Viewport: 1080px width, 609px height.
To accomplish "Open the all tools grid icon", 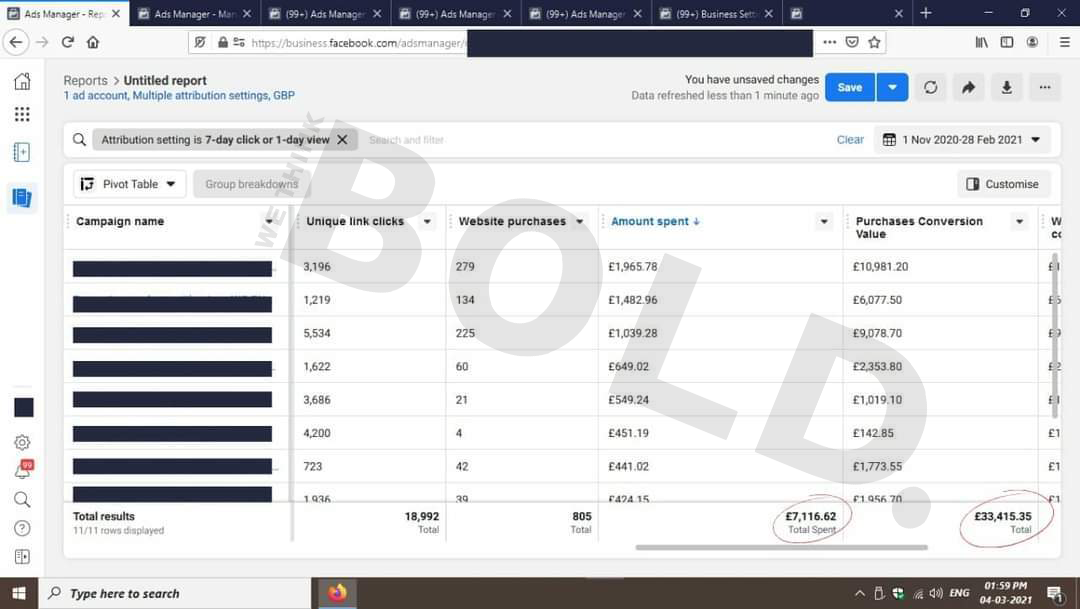I will tap(22, 114).
